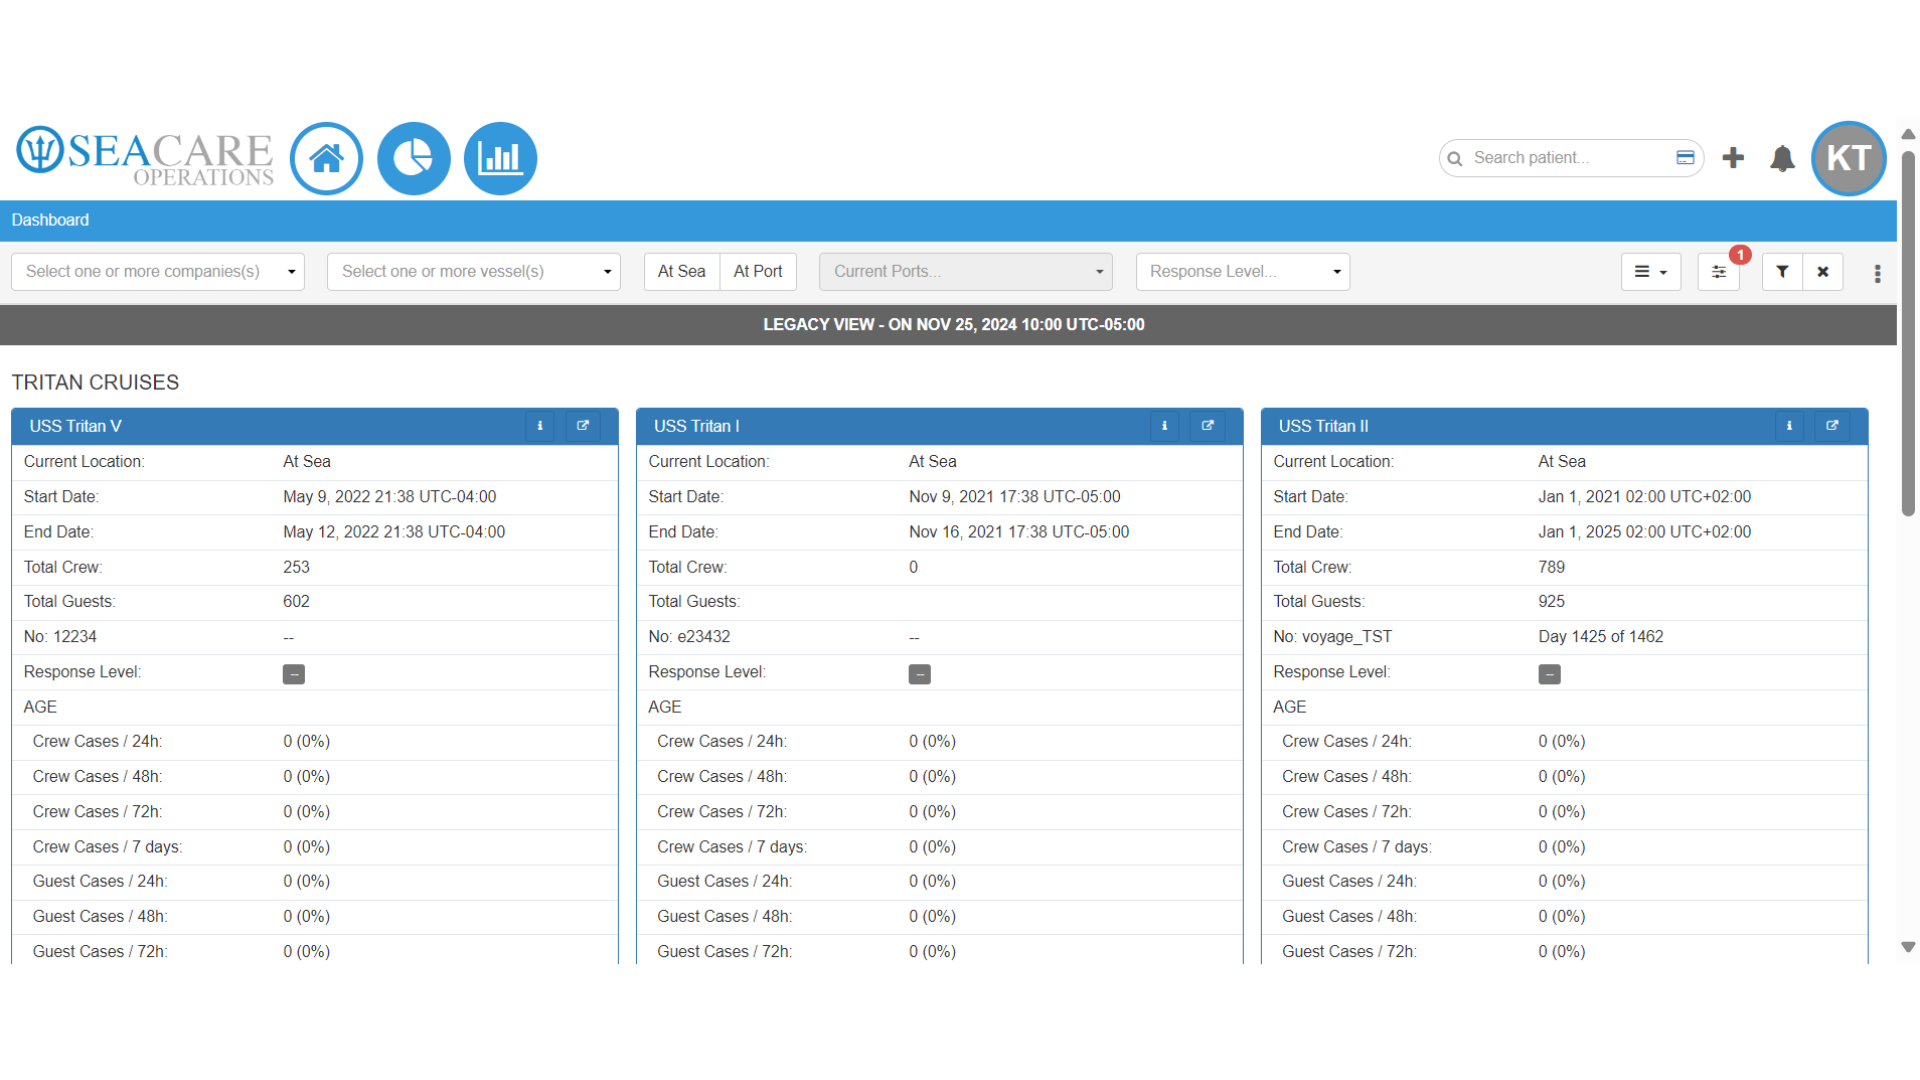Screen dimensions: 1920x1080
Task: Open USS Tritan I in external view
Action: 1208,426
